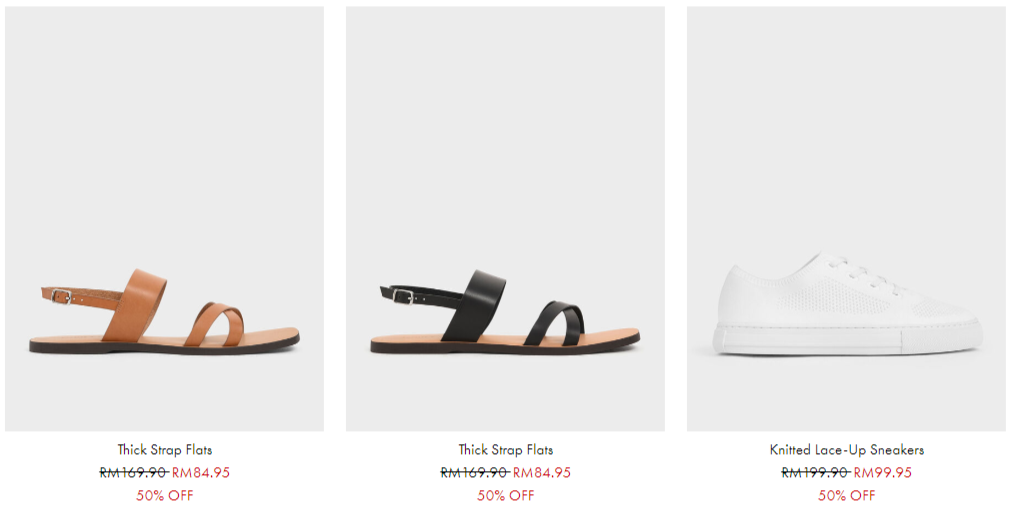Click struck-through RM169.90 price under tan sandal
This screenshot has height=515, width=1015.
133,472
